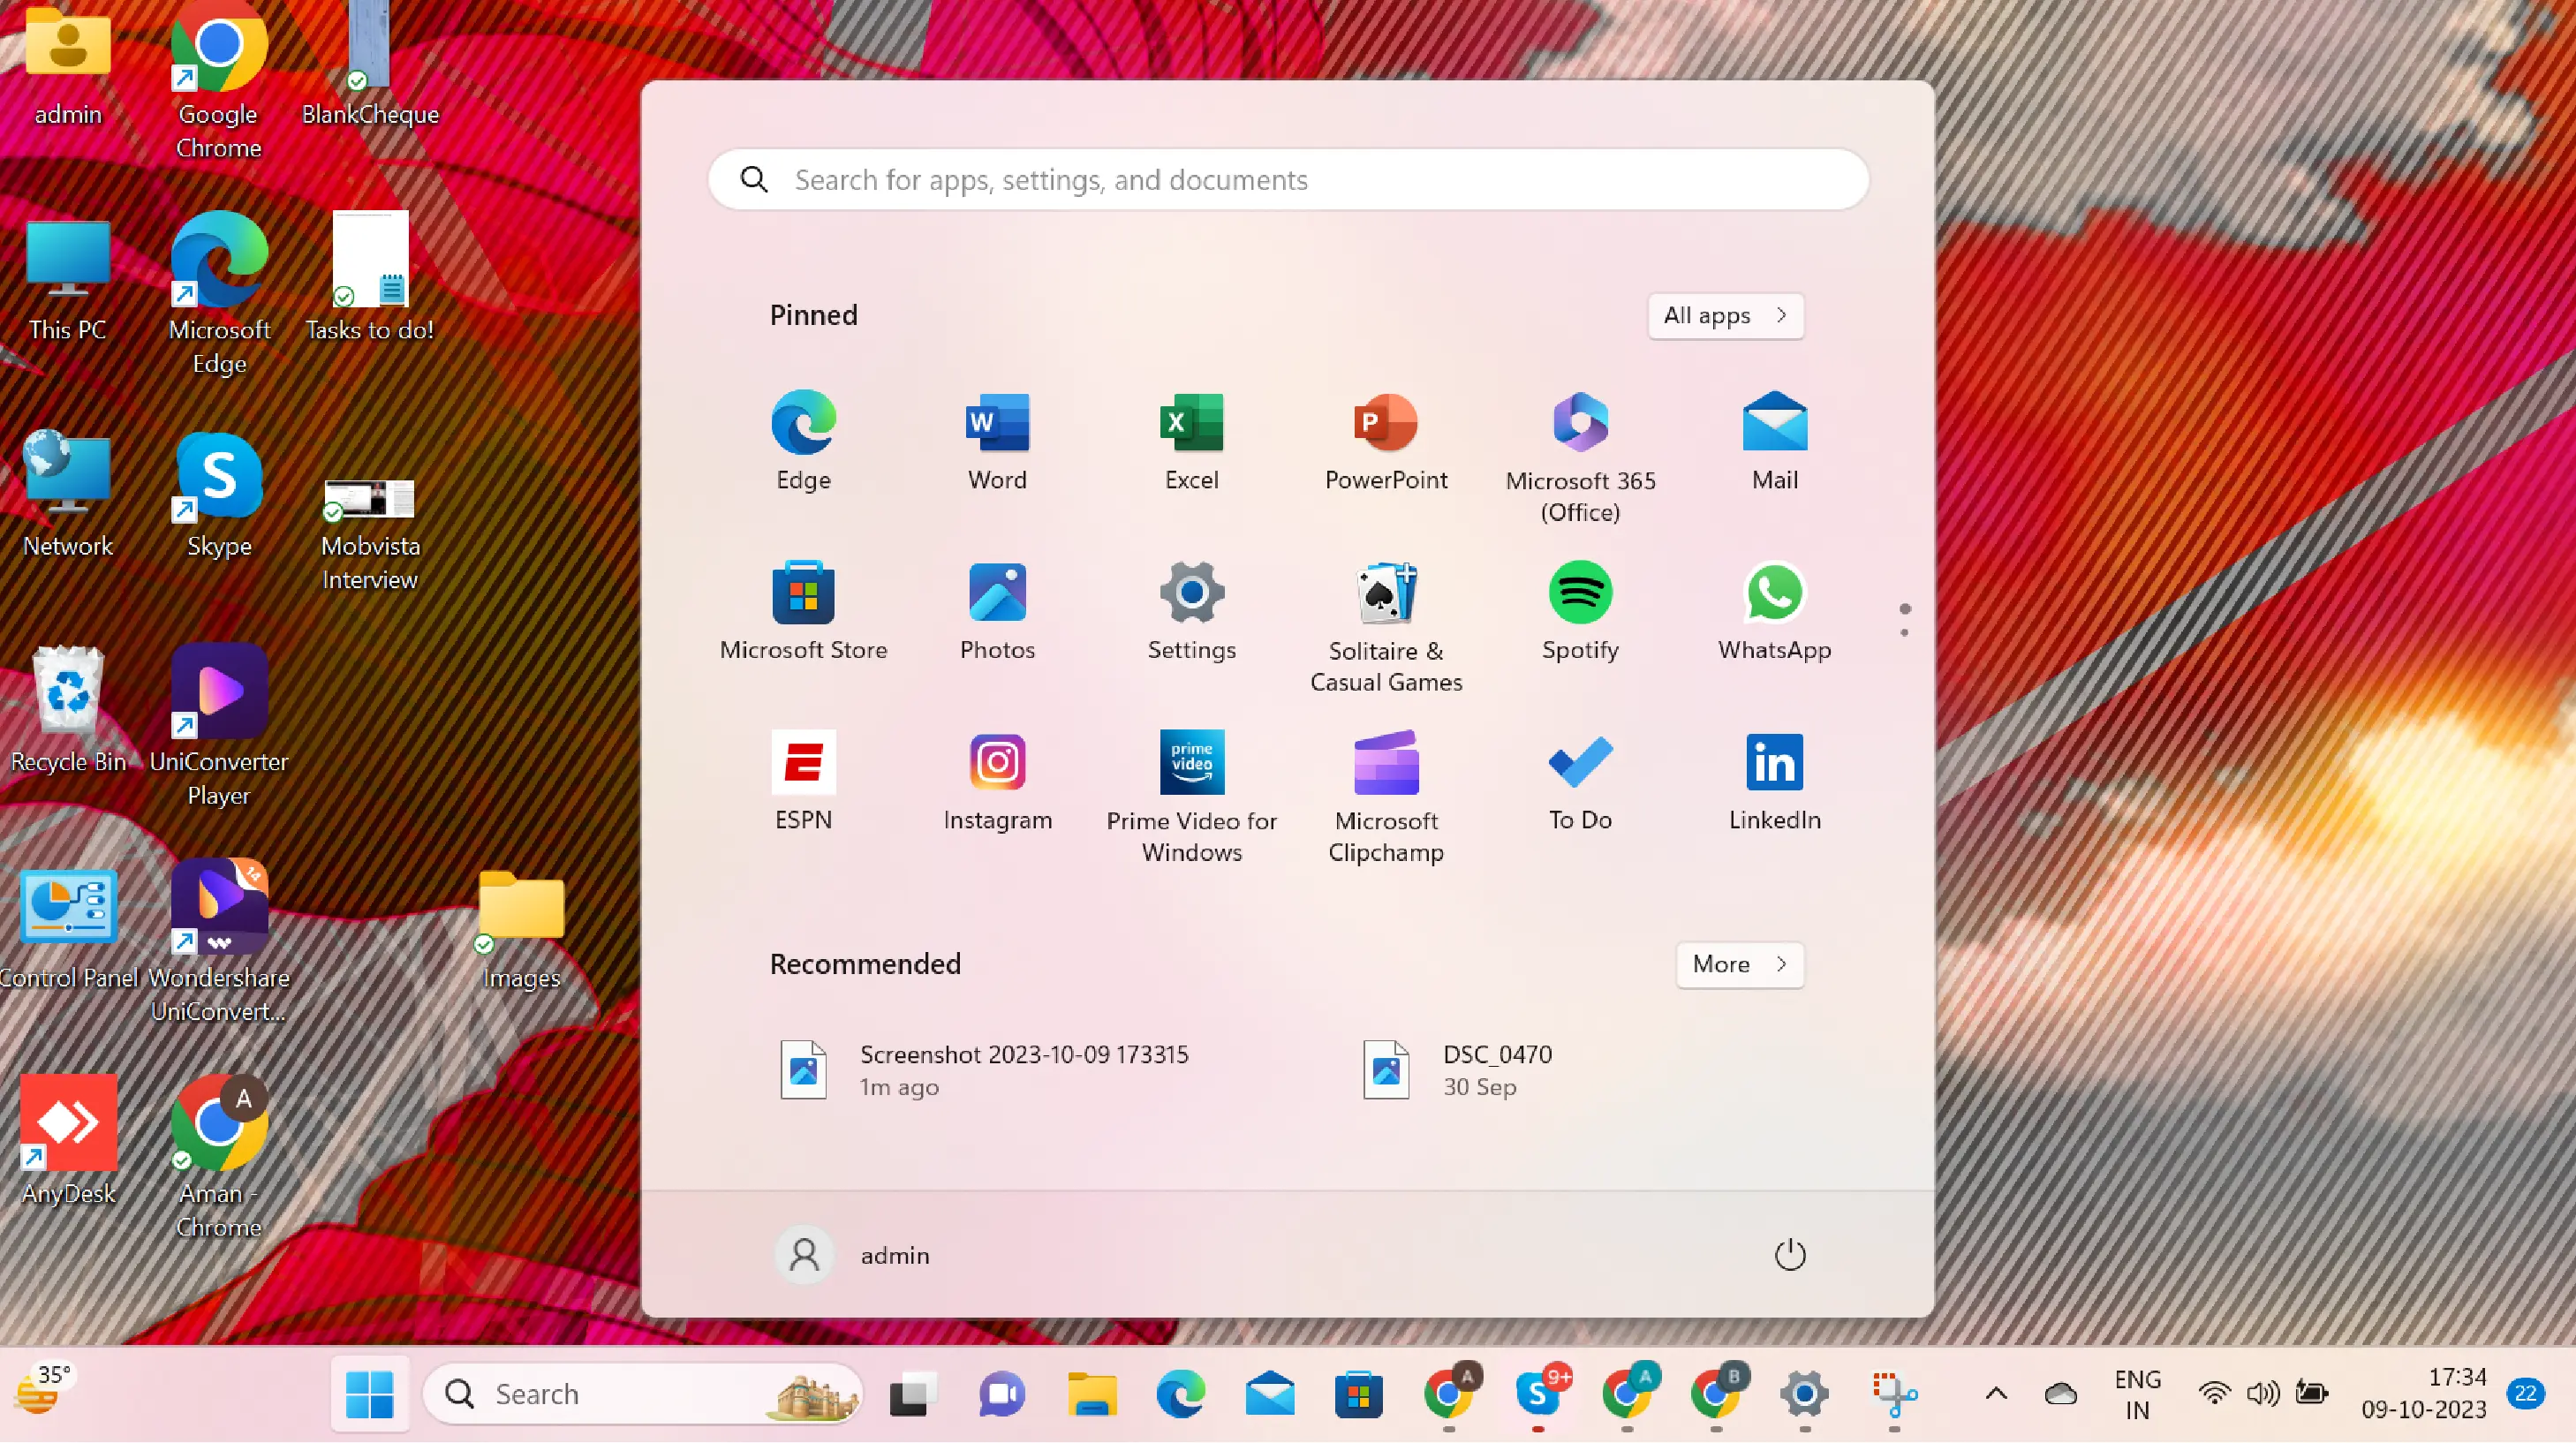Open Prime Video for Windows
Image resolution: width=2576 pixels, height=1443 pixels.
(x=1191, y=797)
